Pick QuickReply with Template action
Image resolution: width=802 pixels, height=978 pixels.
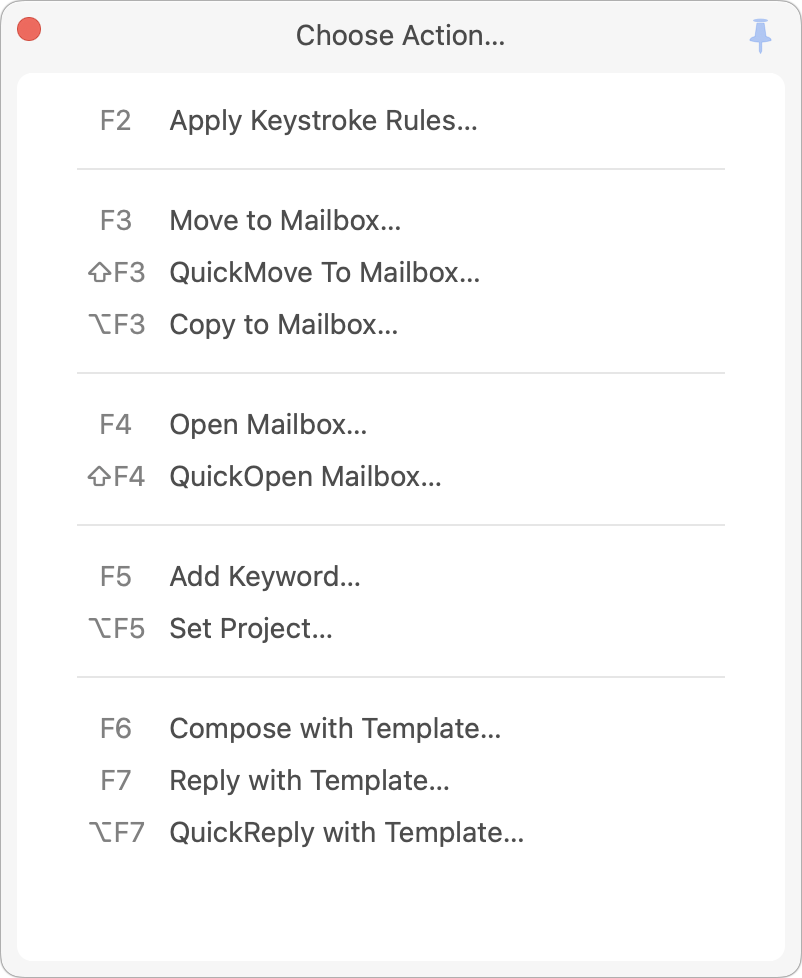click(x=346, y=832)
